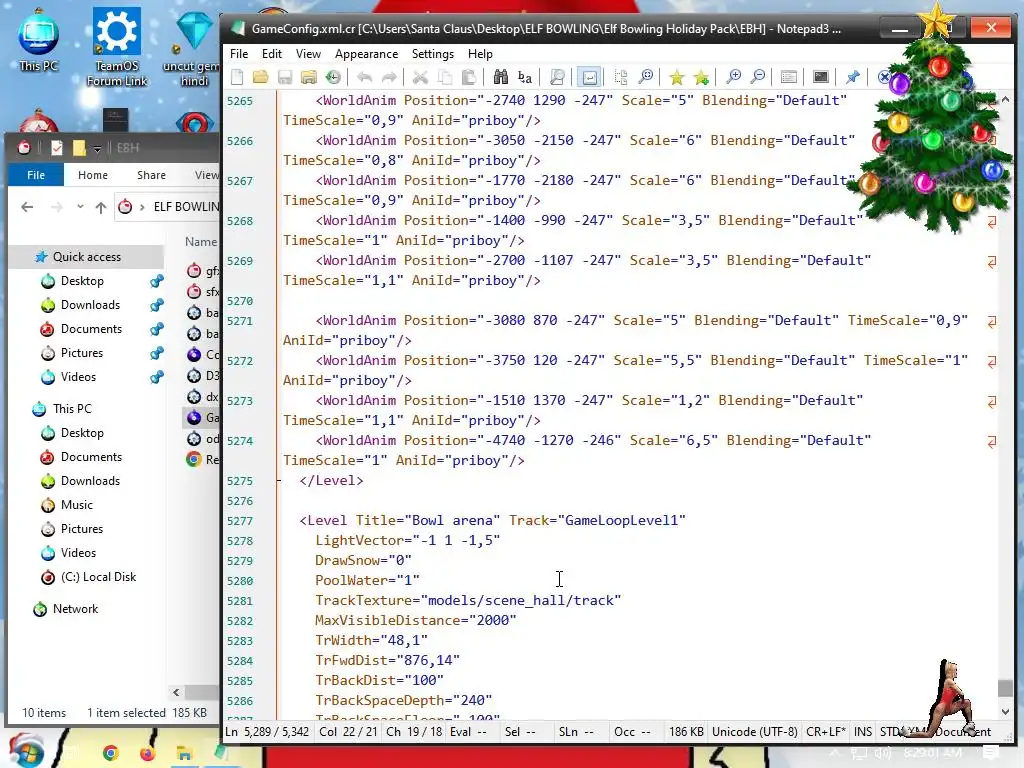This screenshot has height=768, width=1024.
Task: Open the File tab in Explorer window
Action: [x=36, y=175]
